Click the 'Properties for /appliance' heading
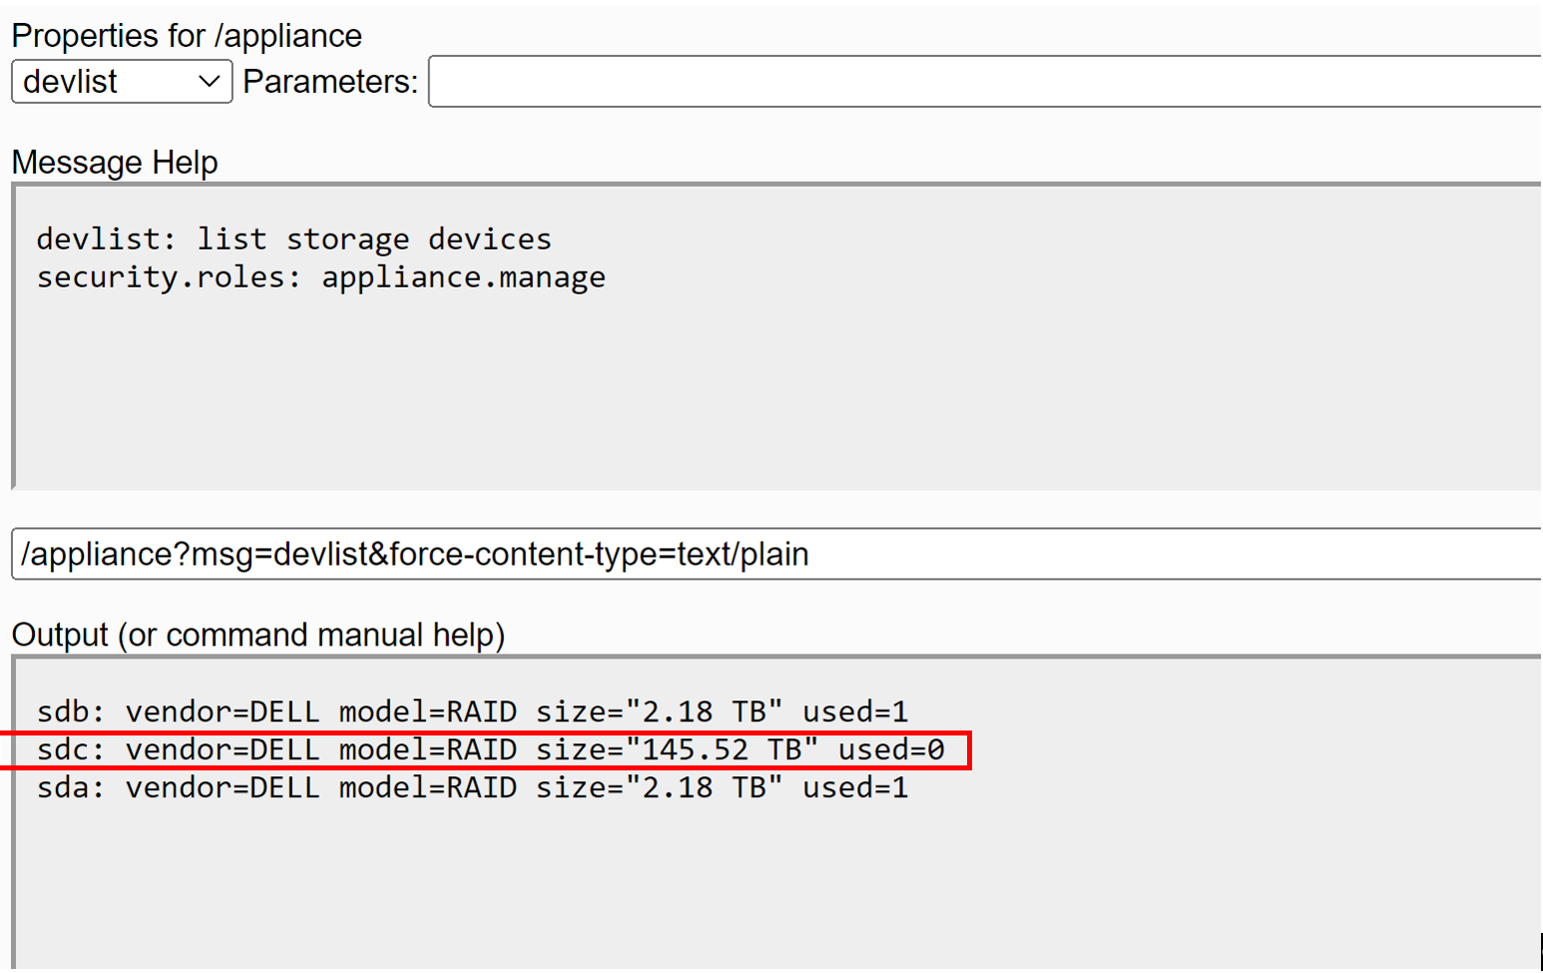 pos(186,36)
